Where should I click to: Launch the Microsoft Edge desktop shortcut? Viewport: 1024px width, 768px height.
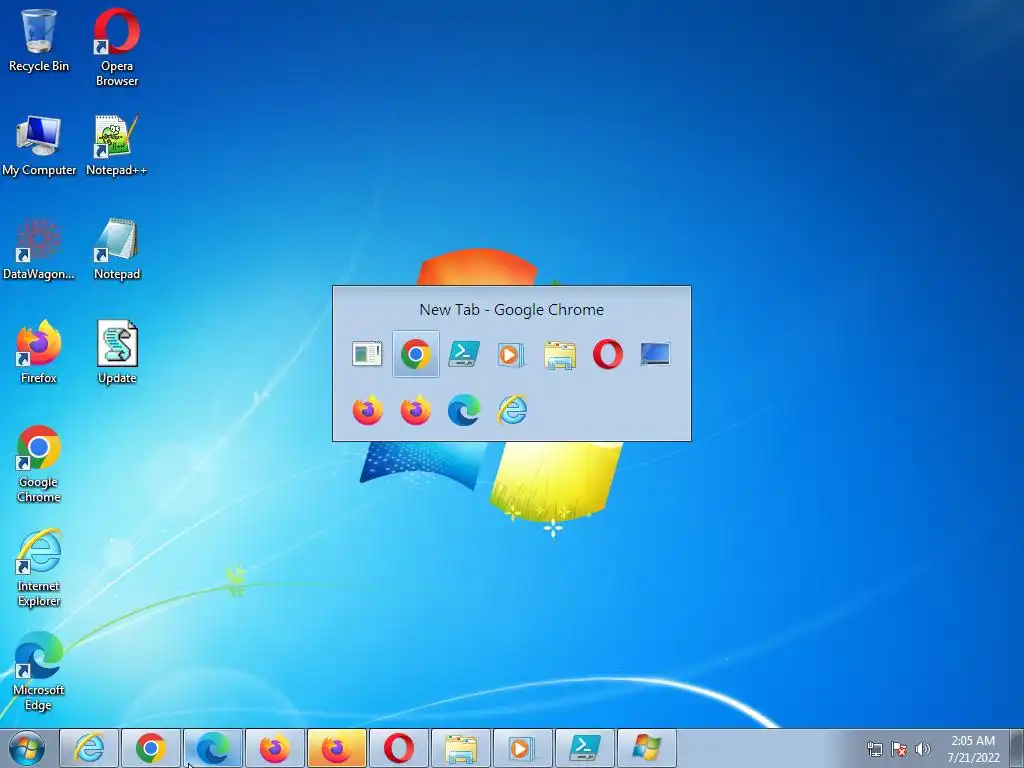coord(39,671)
